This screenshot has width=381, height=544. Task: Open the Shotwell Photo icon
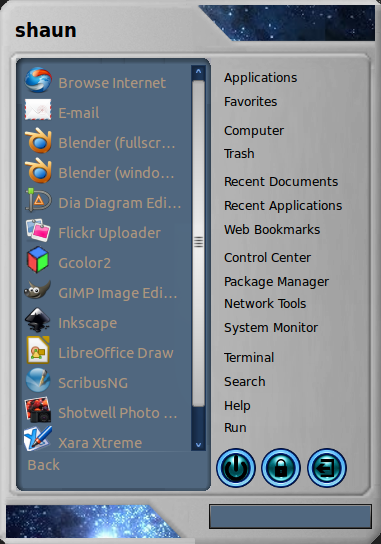[37, 410]
